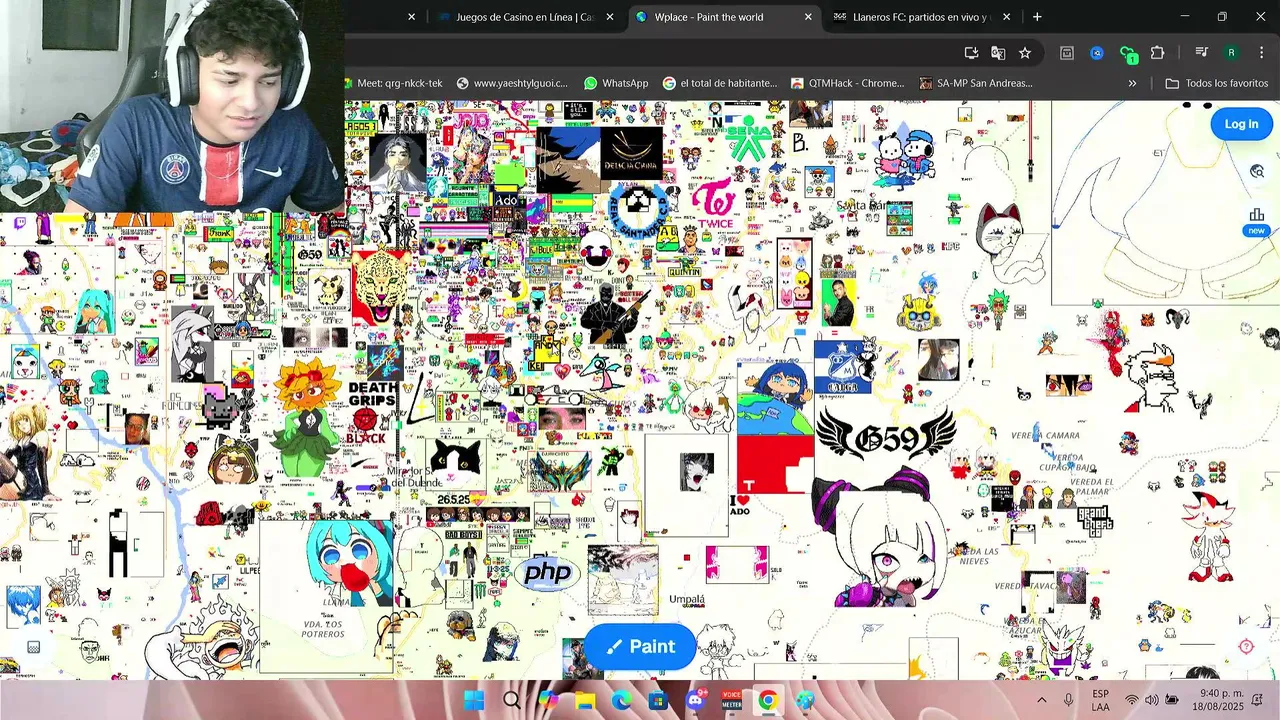Click the Google Chrome taskbar icon
Viewport: 1280px width, 720px height.
(768, 700)
